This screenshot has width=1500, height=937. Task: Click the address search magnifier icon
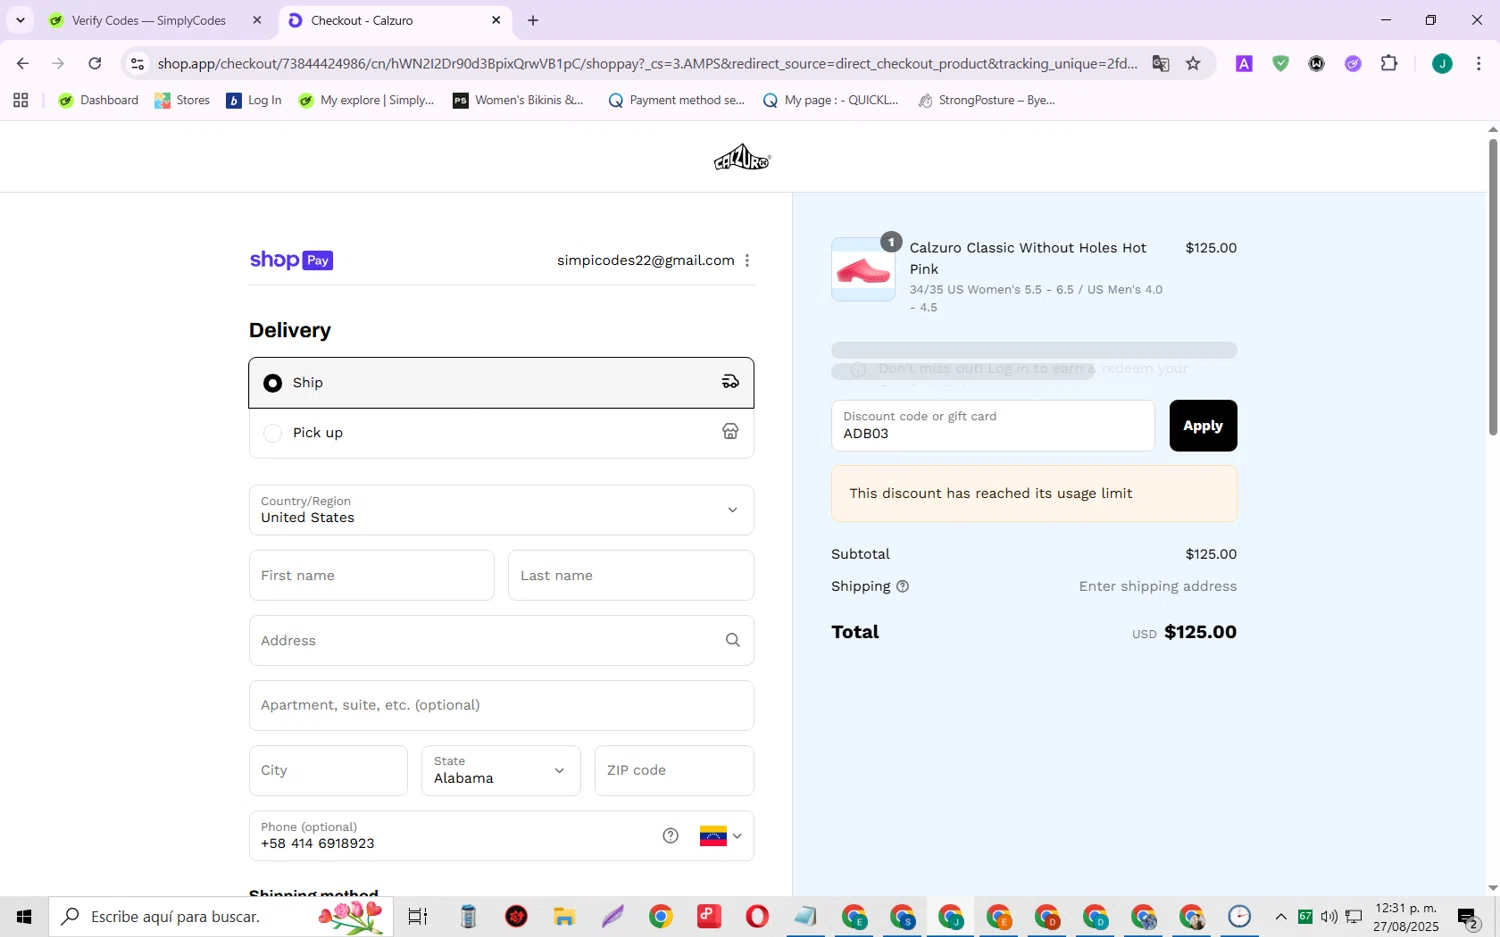coord(733,640)
